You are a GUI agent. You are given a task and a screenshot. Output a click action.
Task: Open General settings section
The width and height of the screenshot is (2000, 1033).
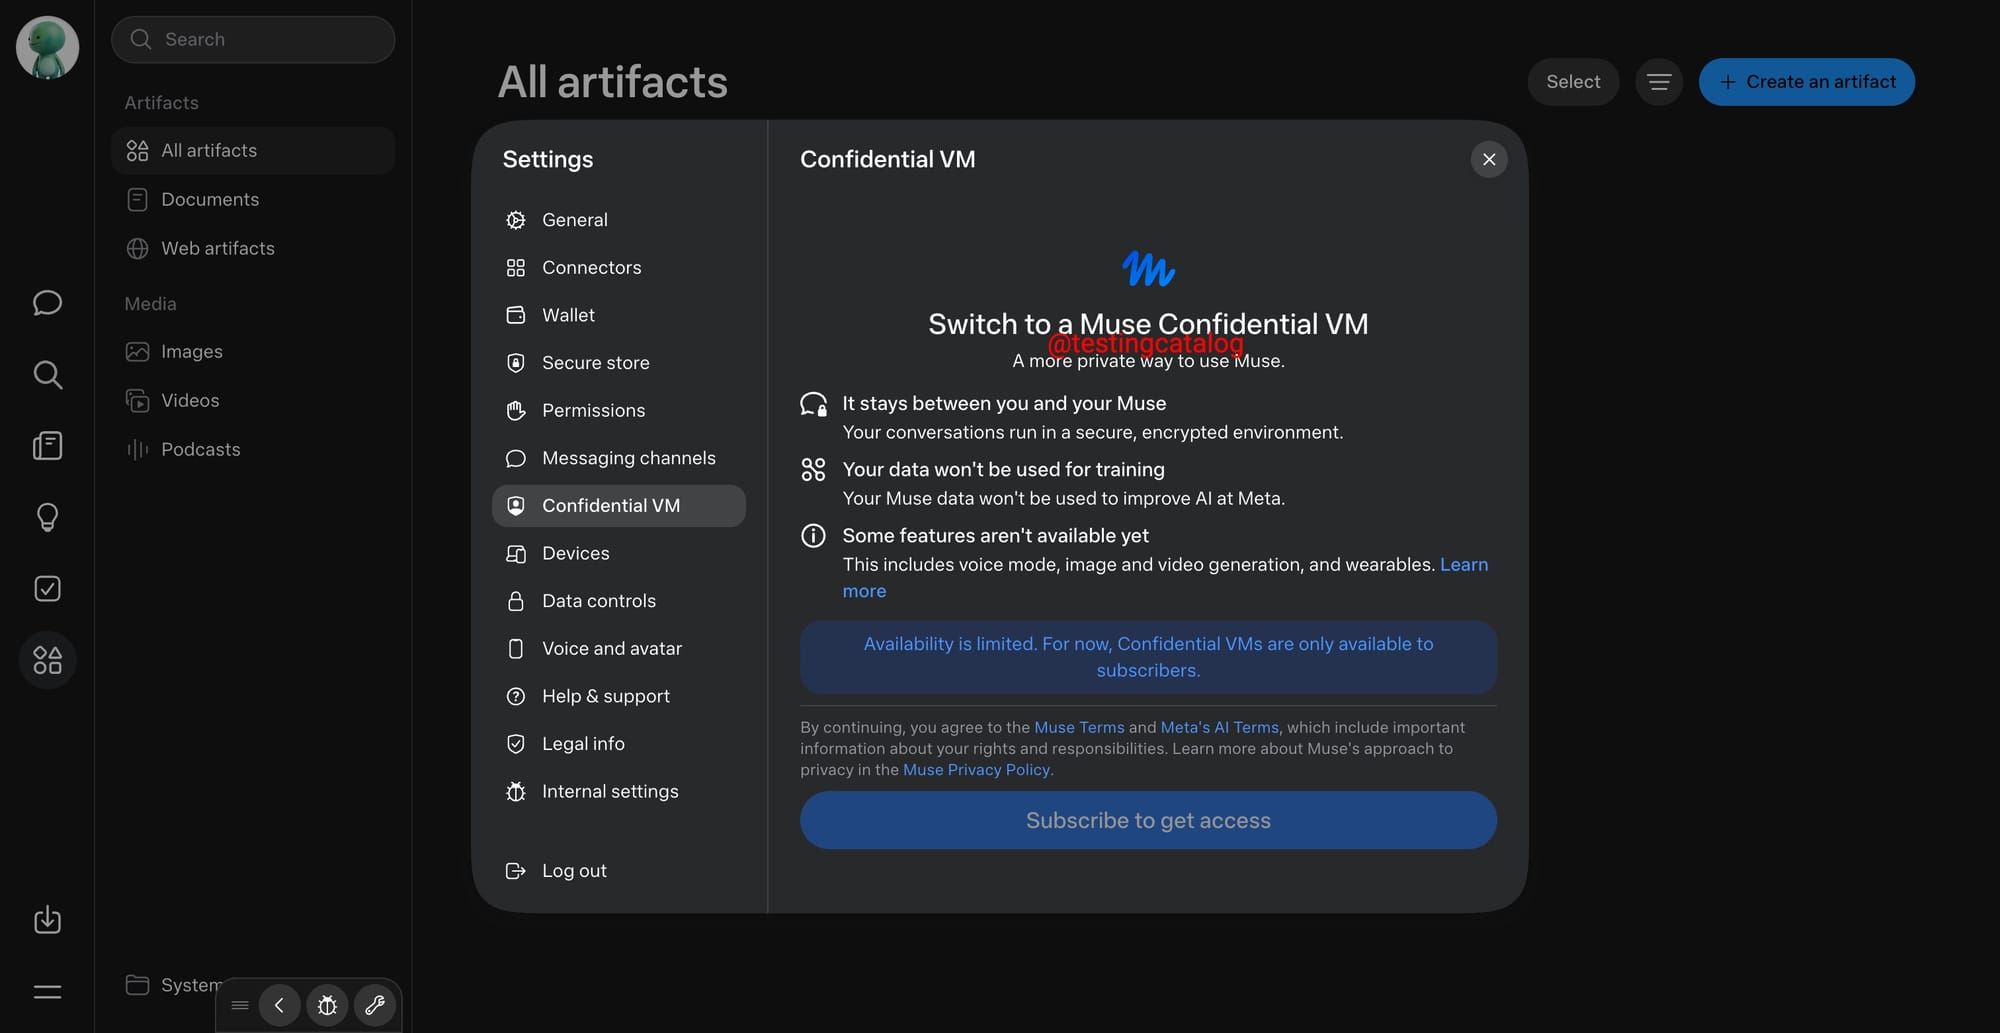tap(619, 220)
